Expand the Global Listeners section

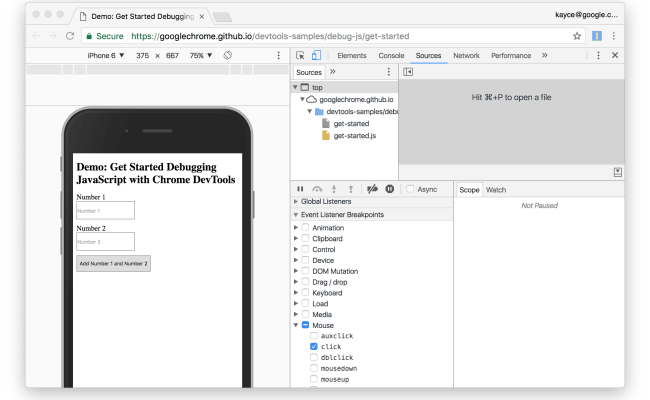point(296,201)
